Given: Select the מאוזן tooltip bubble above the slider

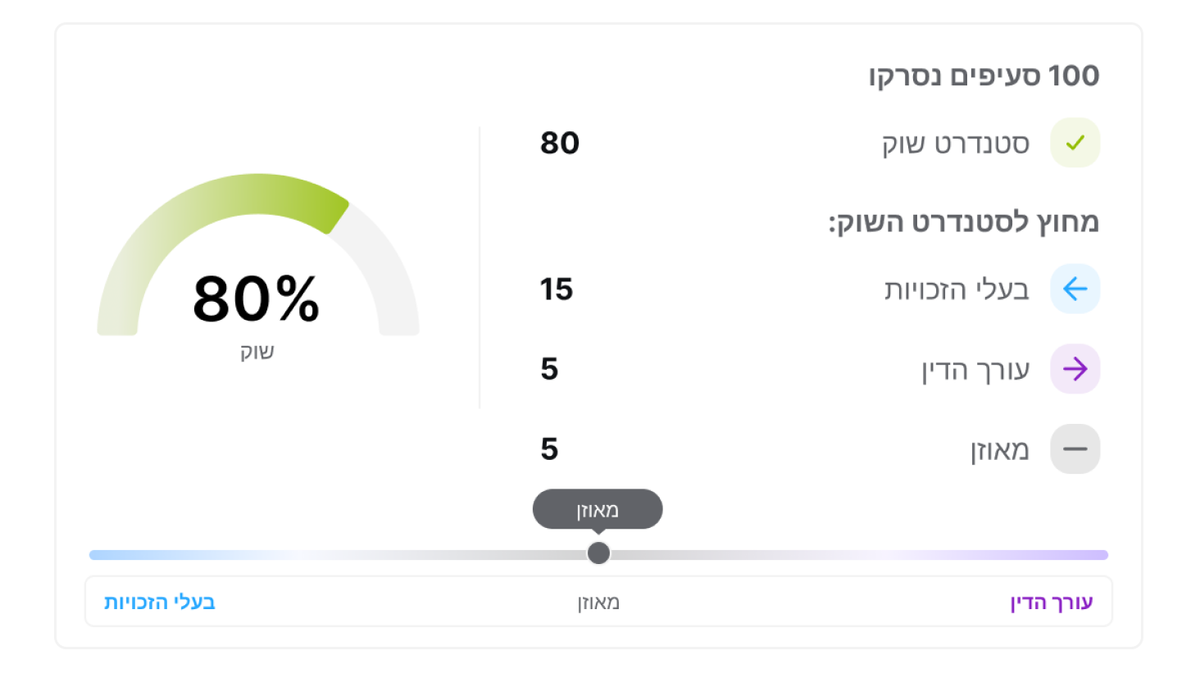Looking at the screenshot, I should click(x=598, y=508).
